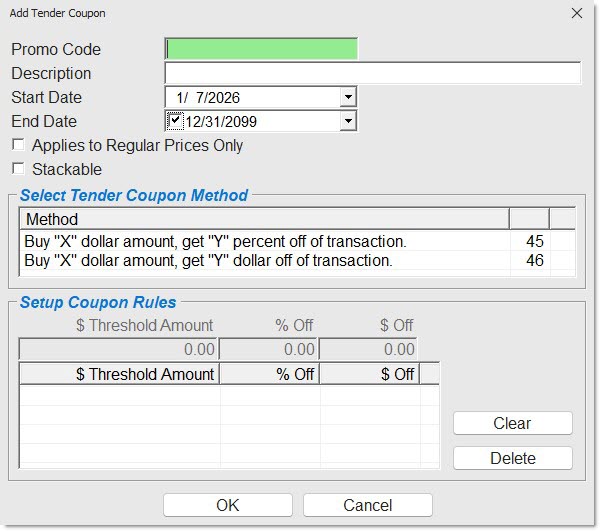Viewport: 600px width, 531px height.
Task: Click the $ Threshold Amount grid column header
Action: point(119,374)
